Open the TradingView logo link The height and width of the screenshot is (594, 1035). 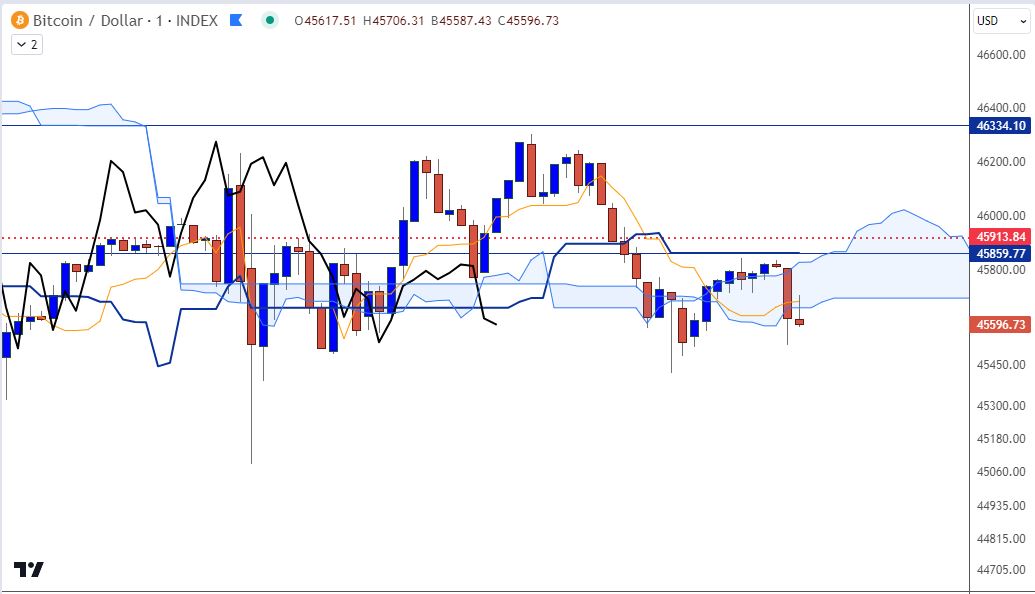[29, 569]
